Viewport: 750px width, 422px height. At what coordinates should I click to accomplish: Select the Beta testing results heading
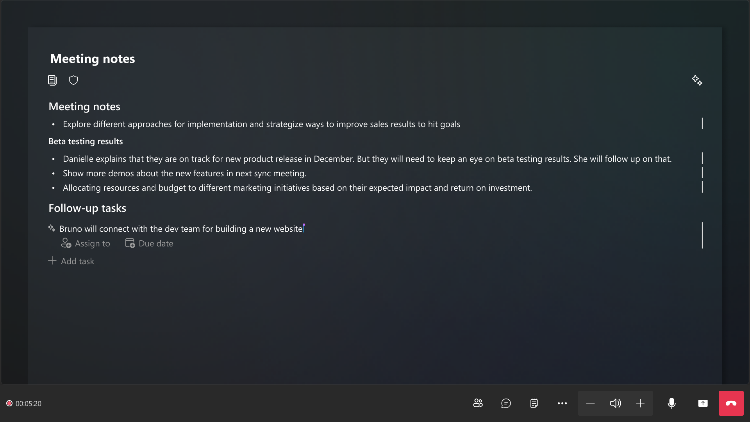pyautogui.click(x=86, y=141)
